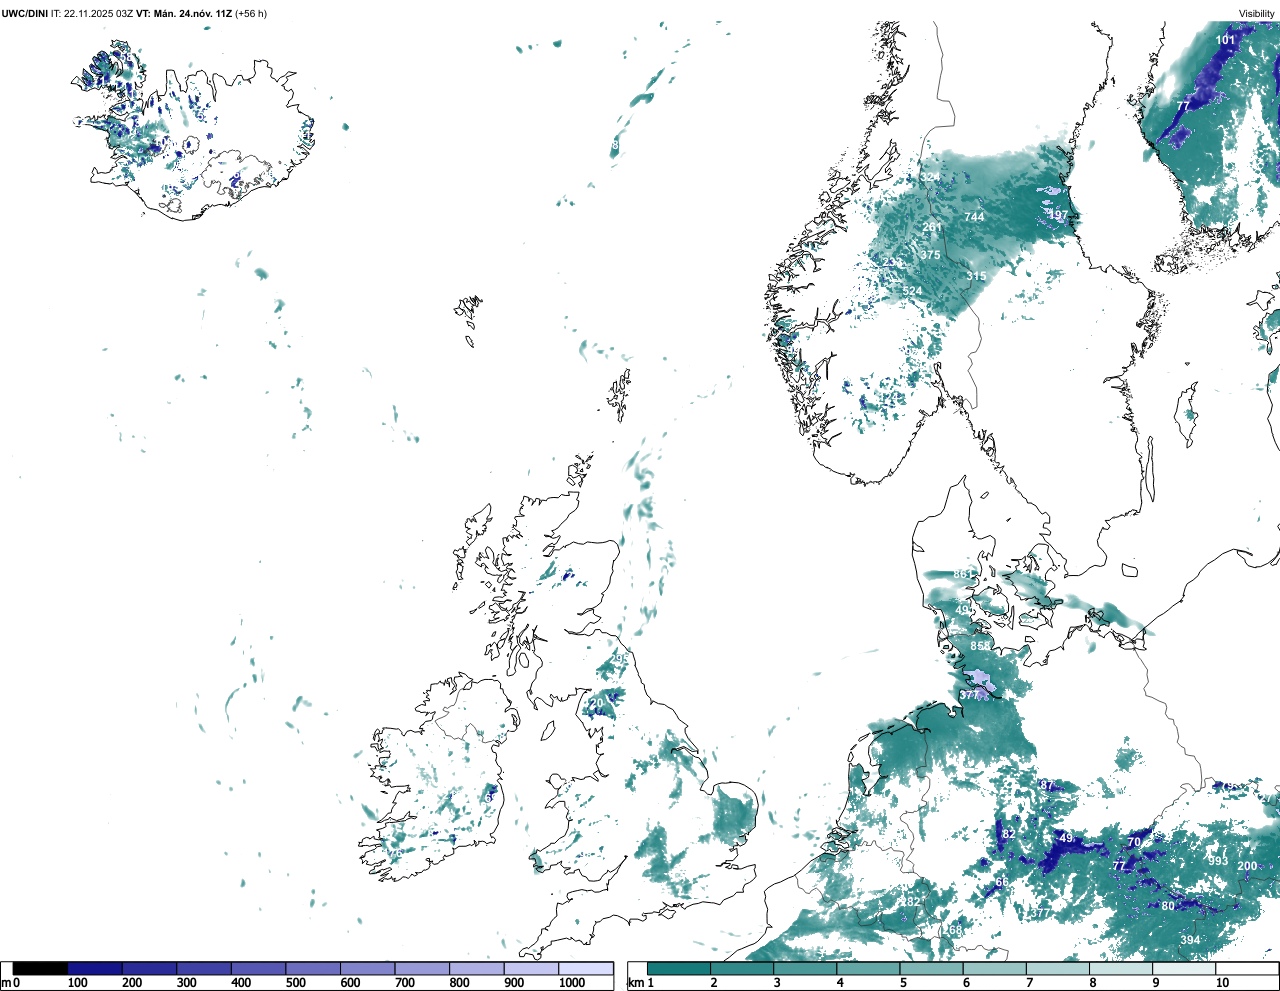Click the '744' value over Sweden
The width and height of the screenshot is (1280, 991).
click(x=974, y=217)
